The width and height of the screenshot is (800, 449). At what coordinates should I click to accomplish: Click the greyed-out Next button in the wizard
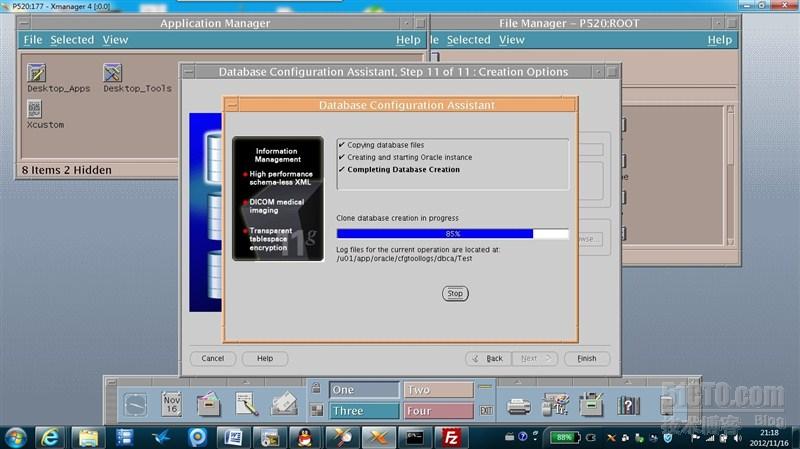pos(534,359)
